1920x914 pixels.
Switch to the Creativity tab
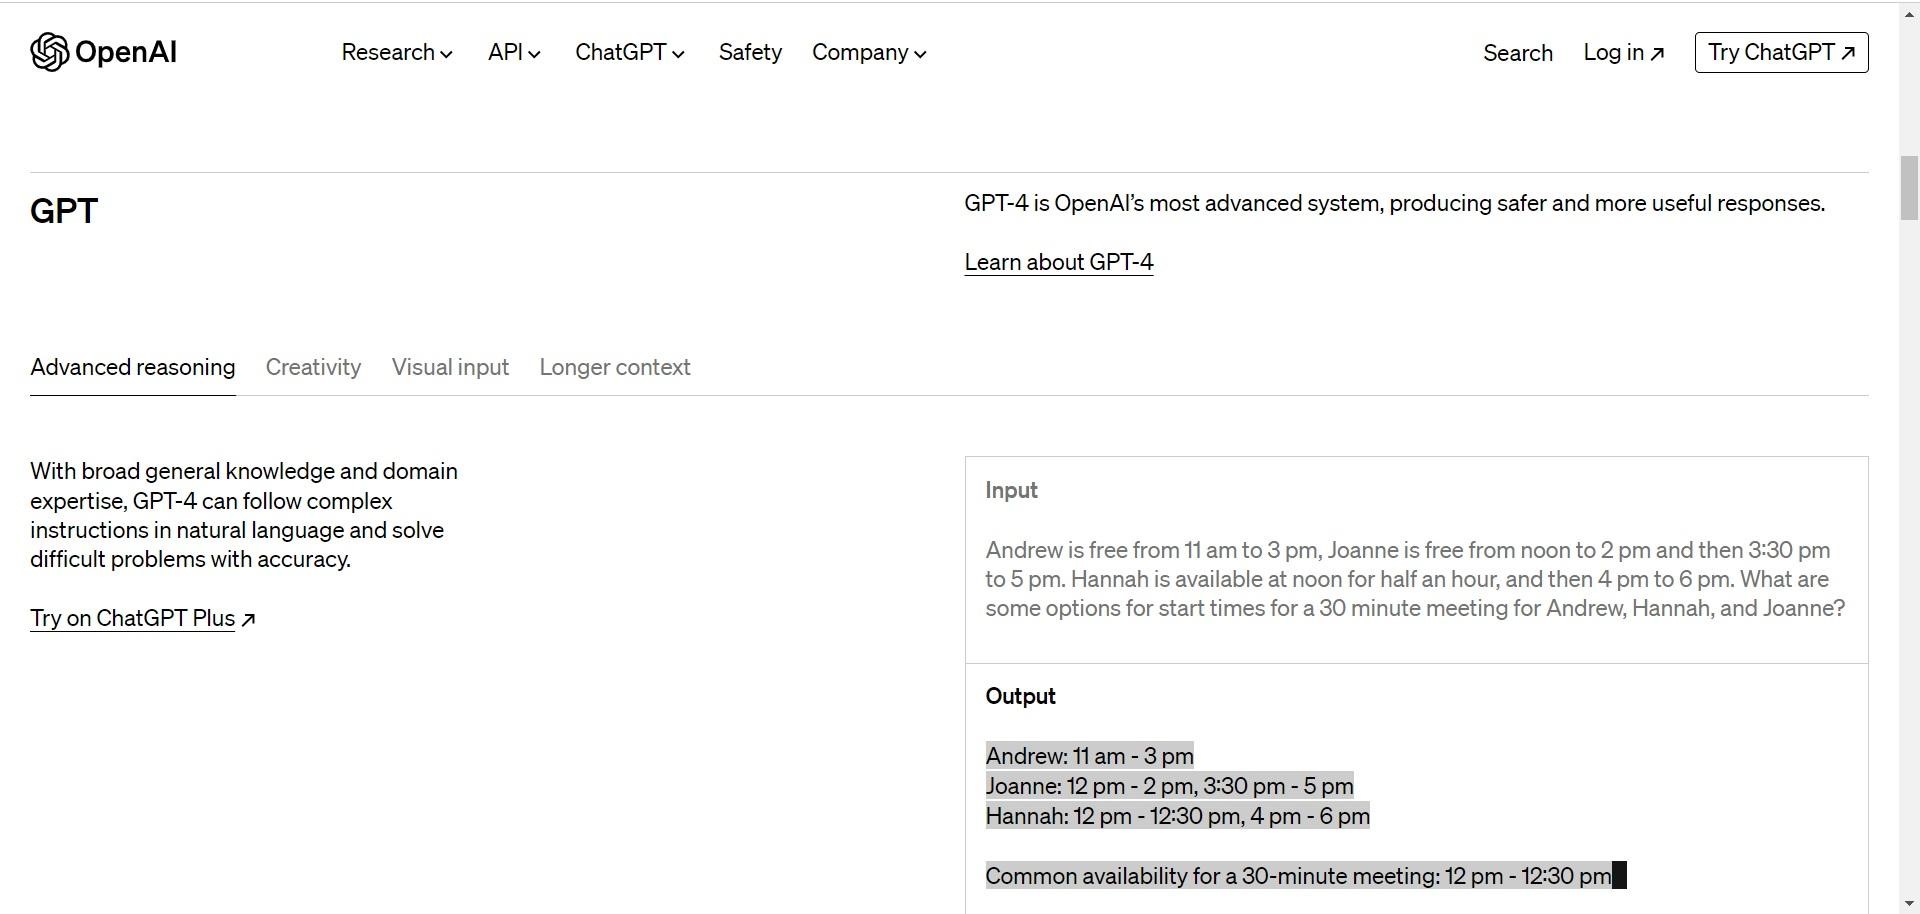click(313, 367)
